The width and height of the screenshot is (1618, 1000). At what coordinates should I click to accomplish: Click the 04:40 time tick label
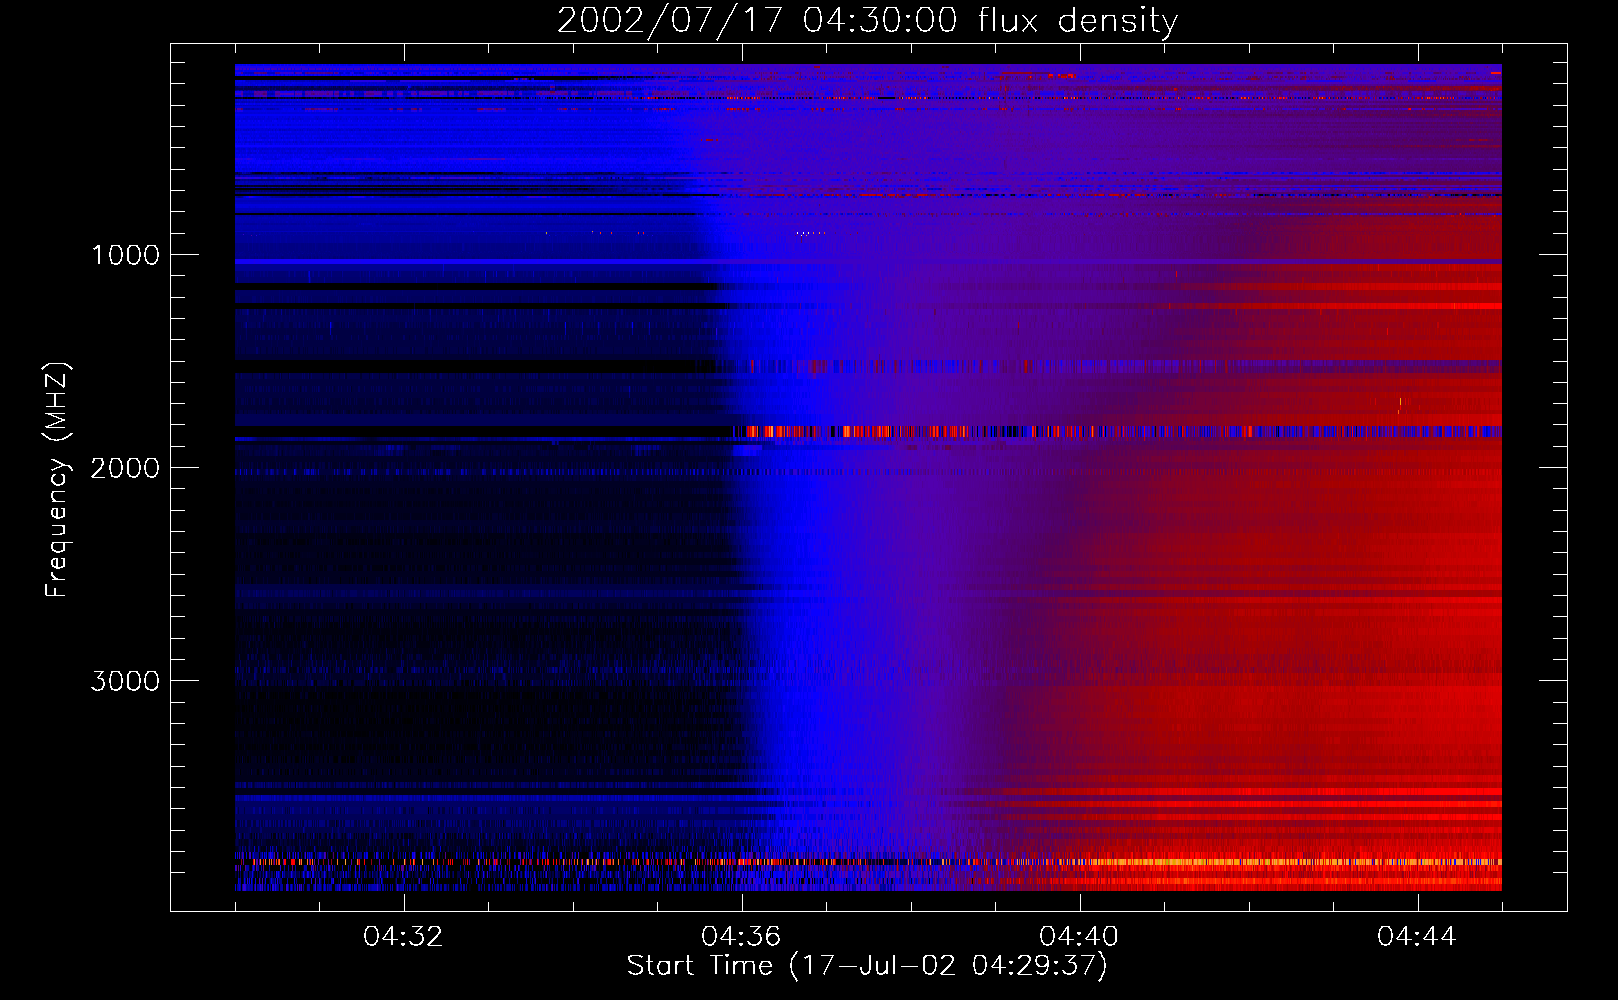[x=1079, y=937]
